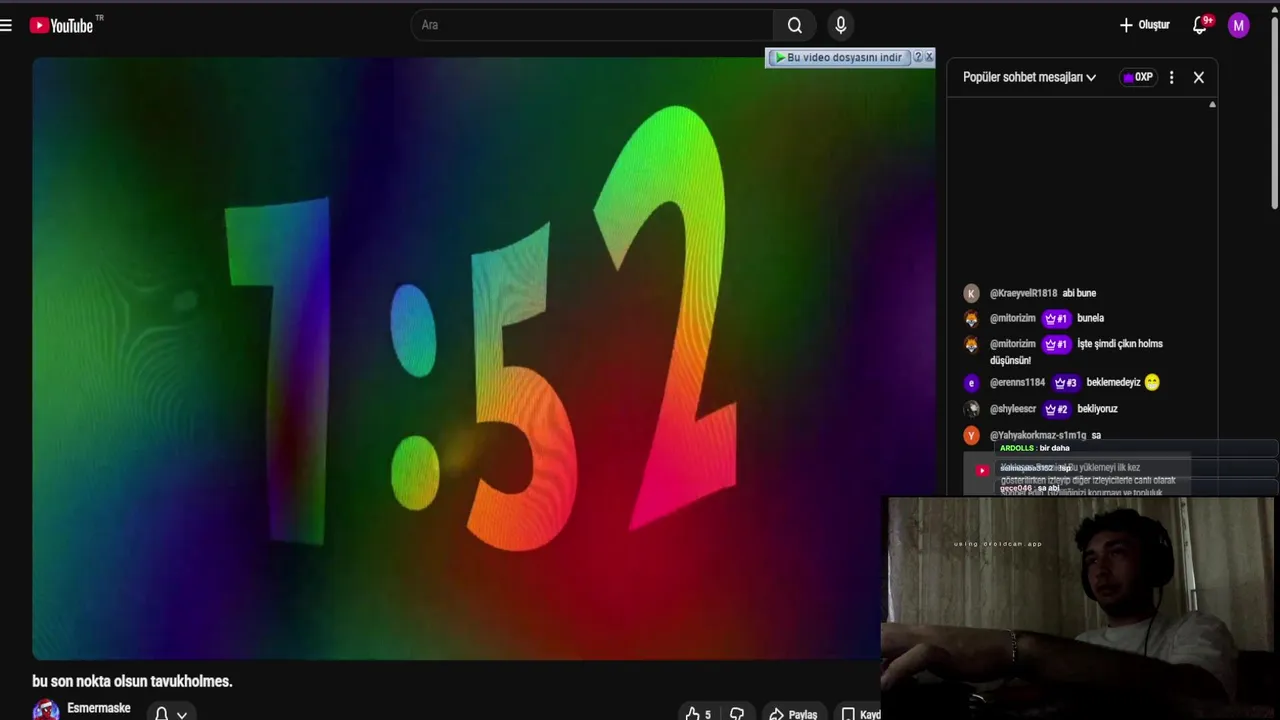Click the @erenns1184 chat avatar

click(x=971, y=382)
